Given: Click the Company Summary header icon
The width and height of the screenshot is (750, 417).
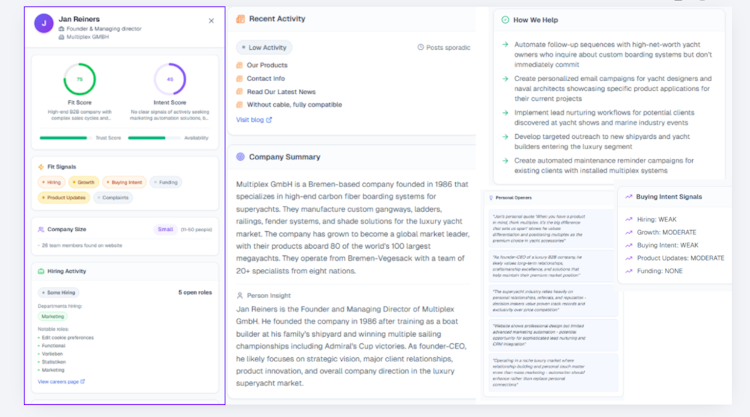Looking at the screenshot, I should tap(241, 157).
